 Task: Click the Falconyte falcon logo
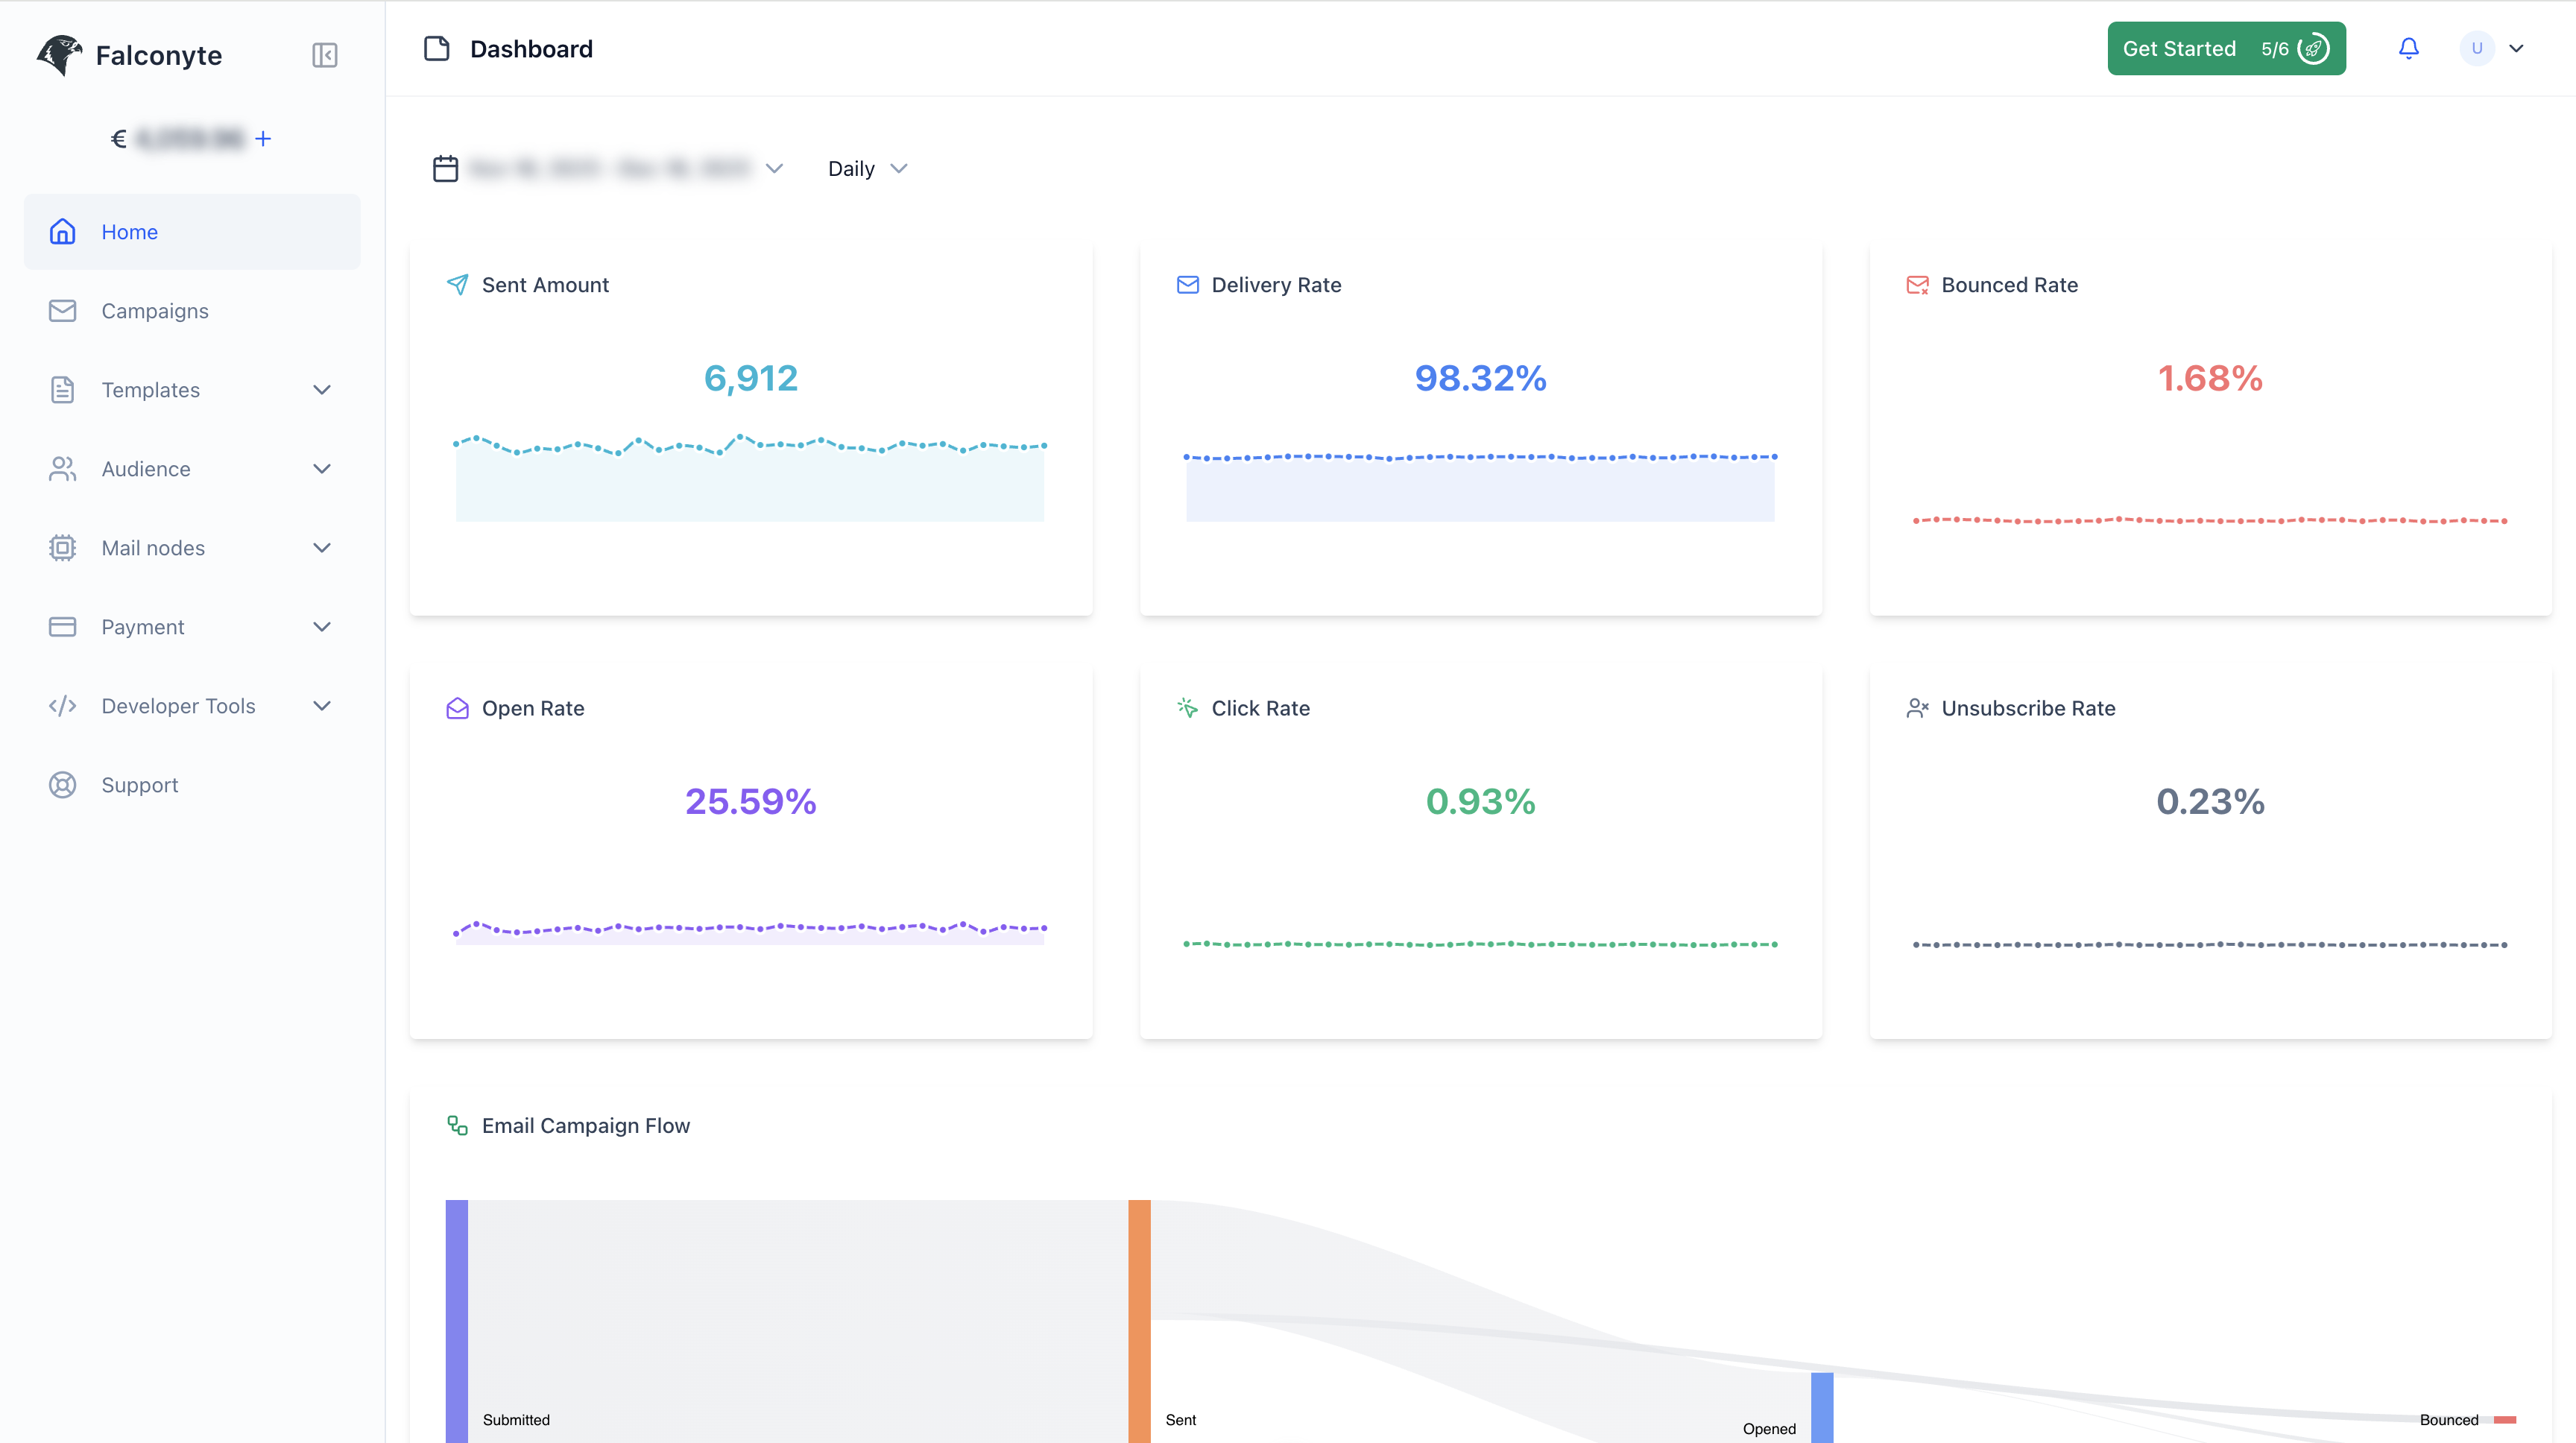[59, 55]
